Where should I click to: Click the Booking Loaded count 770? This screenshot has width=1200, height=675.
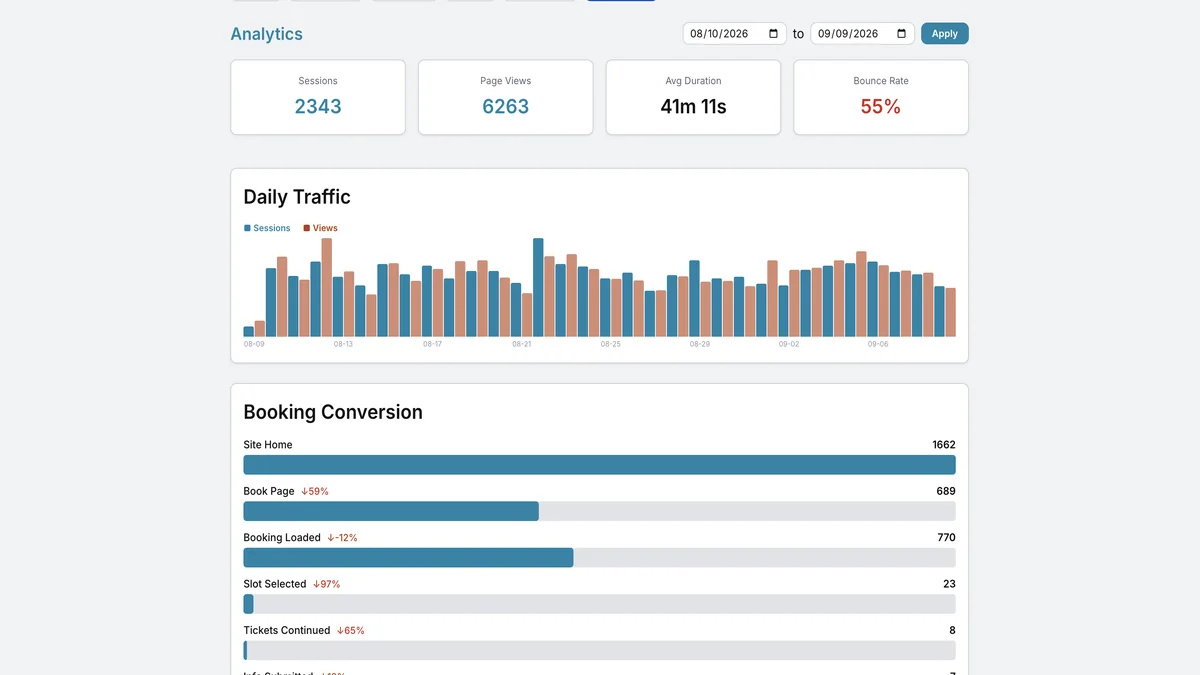click(x=946, y=538)
